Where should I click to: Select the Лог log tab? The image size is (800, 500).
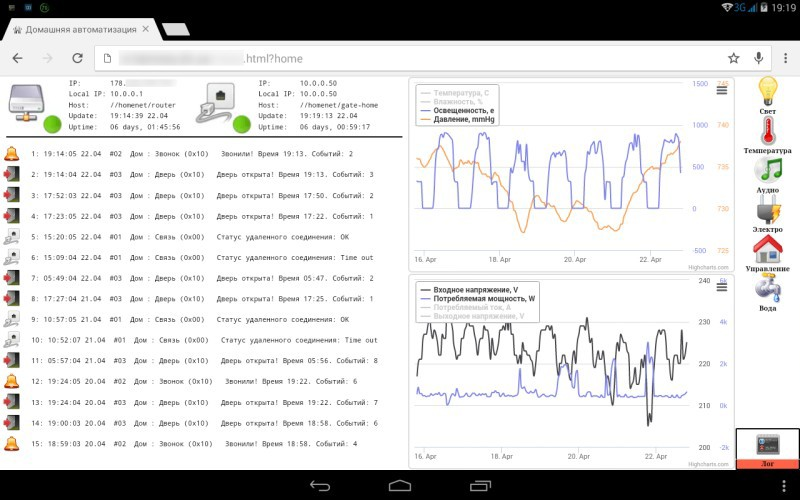767,449
